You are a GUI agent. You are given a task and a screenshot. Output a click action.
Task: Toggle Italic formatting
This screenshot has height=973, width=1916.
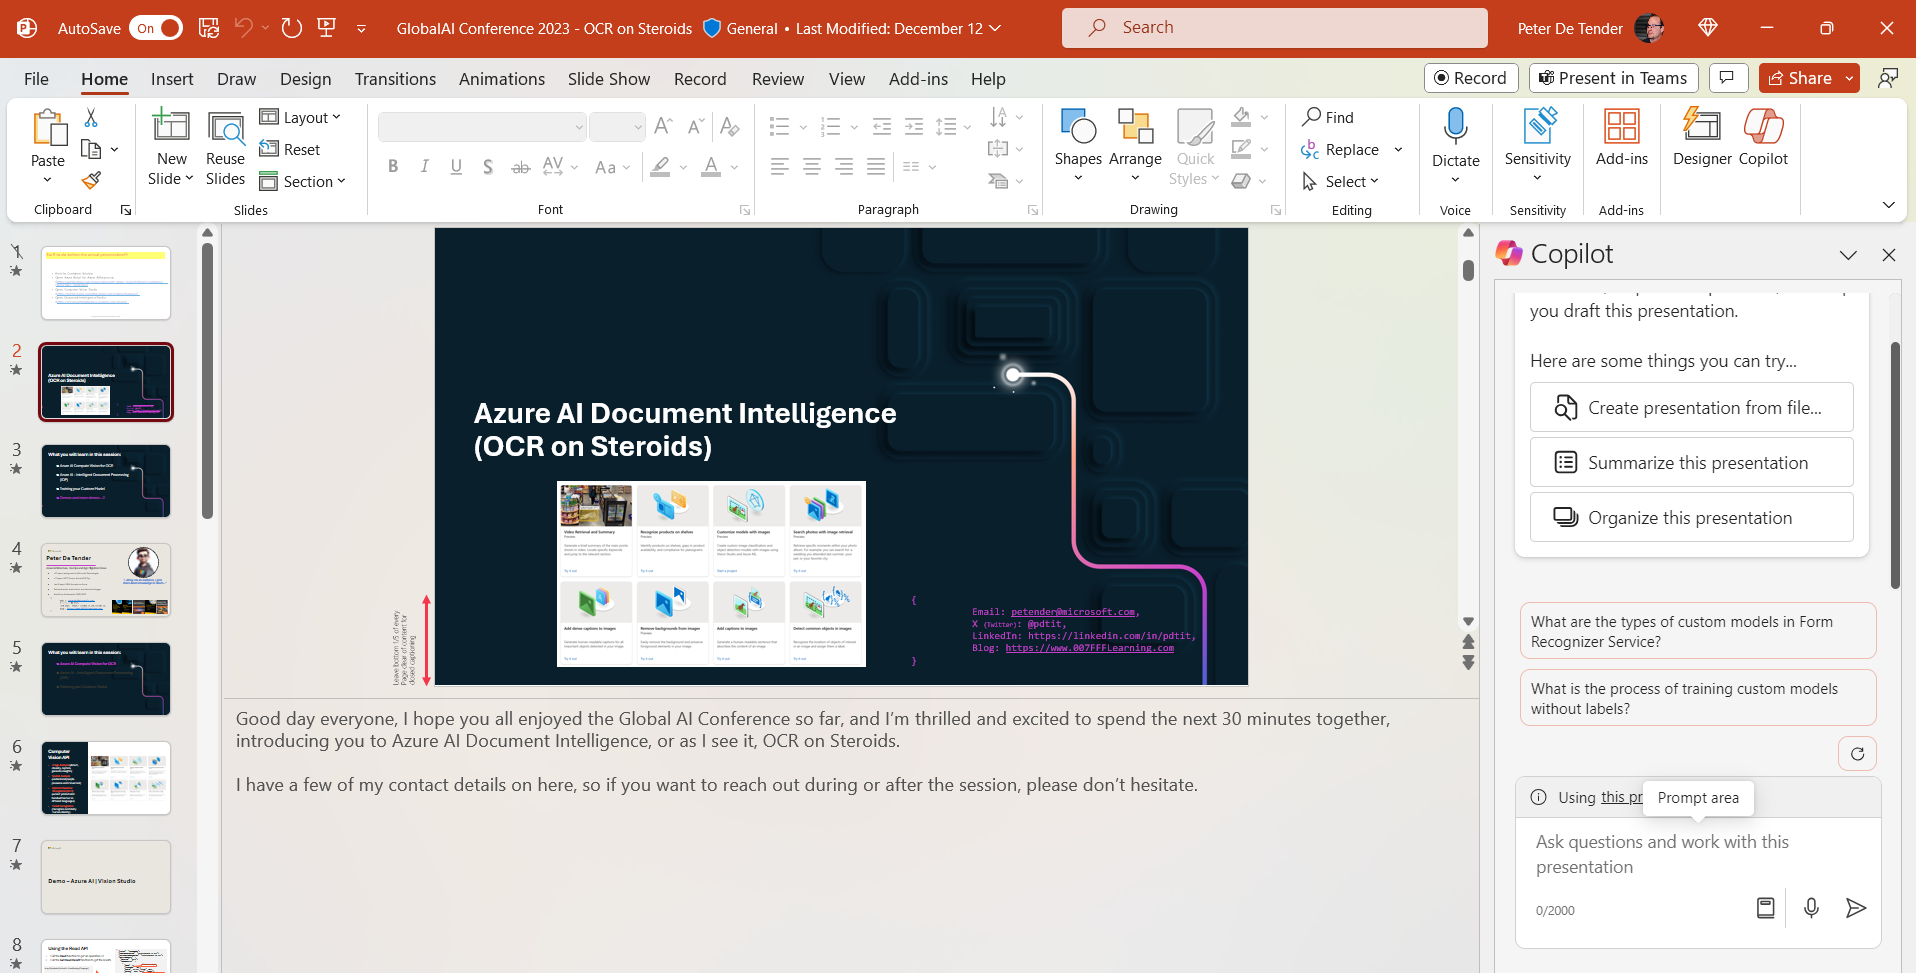[x=424, y=167]
